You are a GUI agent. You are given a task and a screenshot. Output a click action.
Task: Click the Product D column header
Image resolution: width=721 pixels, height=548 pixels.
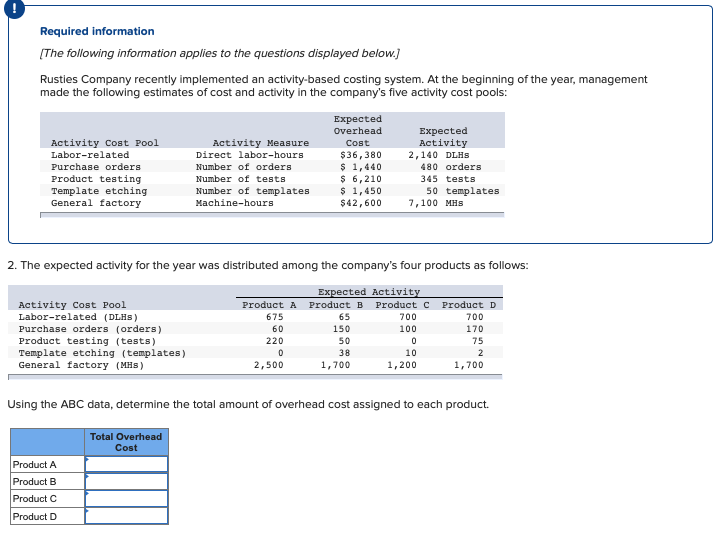pyautogui.click(x=469, y=305)
